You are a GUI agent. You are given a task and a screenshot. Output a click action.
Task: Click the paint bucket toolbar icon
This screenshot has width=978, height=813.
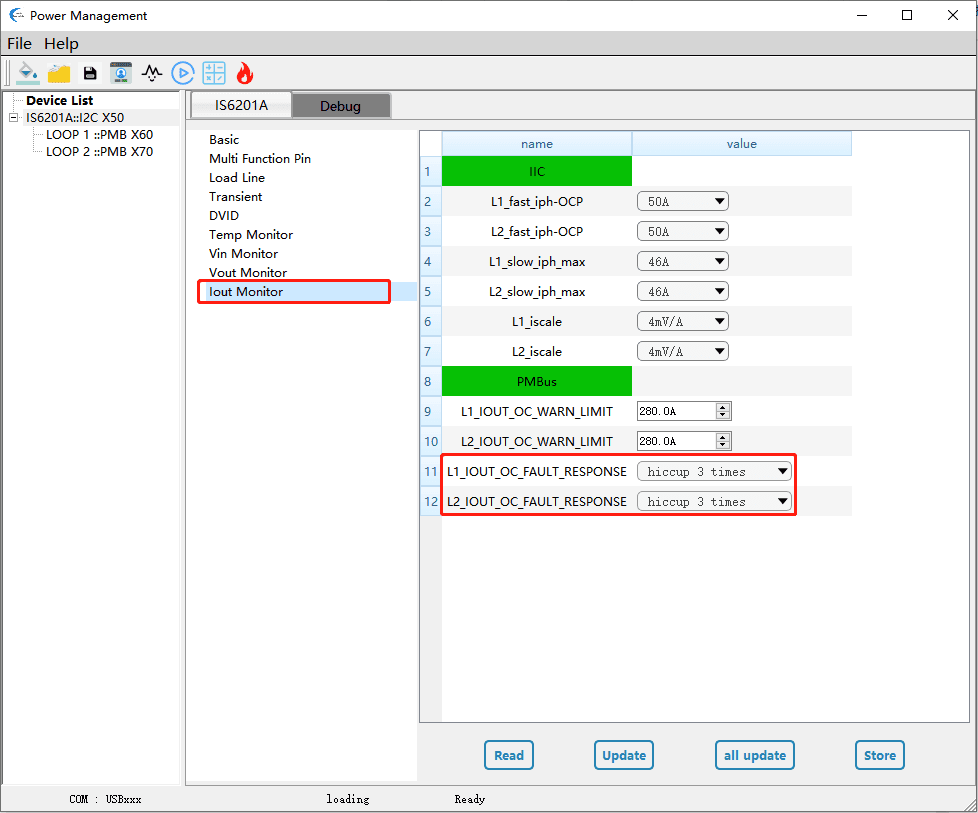(28, 73)
